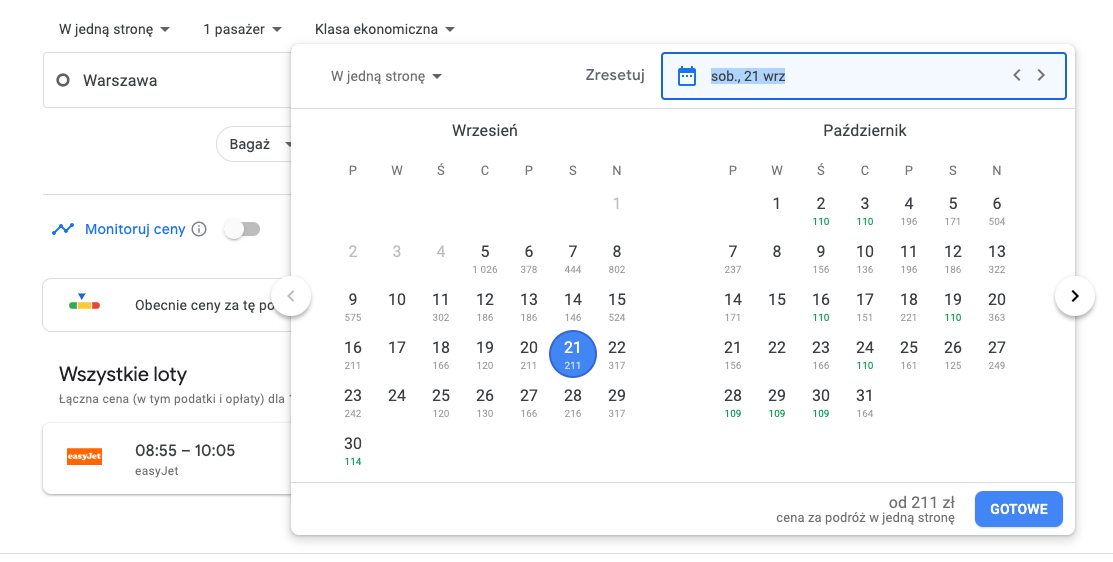
Task: Click origin circle icon beside Warszawa
Action: pos(63,80)
